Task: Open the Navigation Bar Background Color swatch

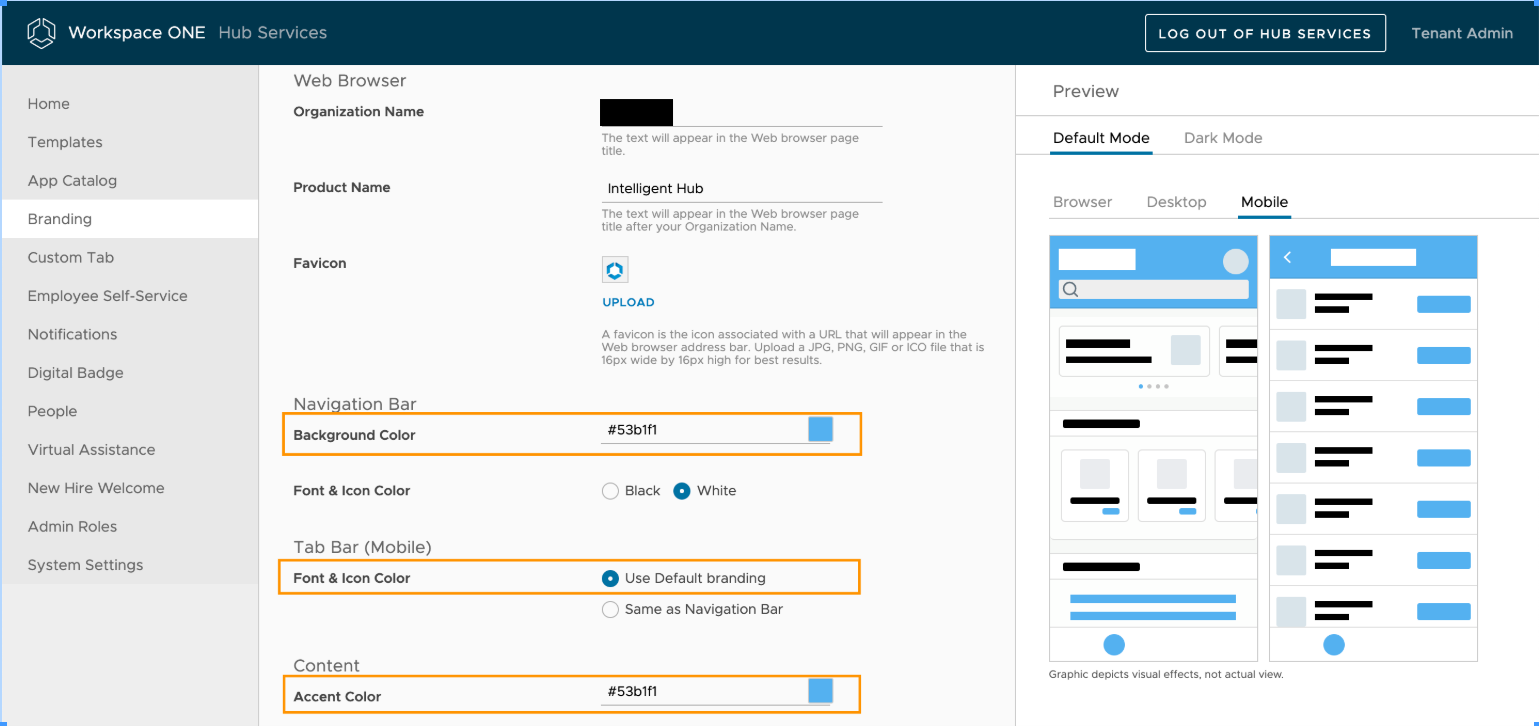Action: click(820, 430)
